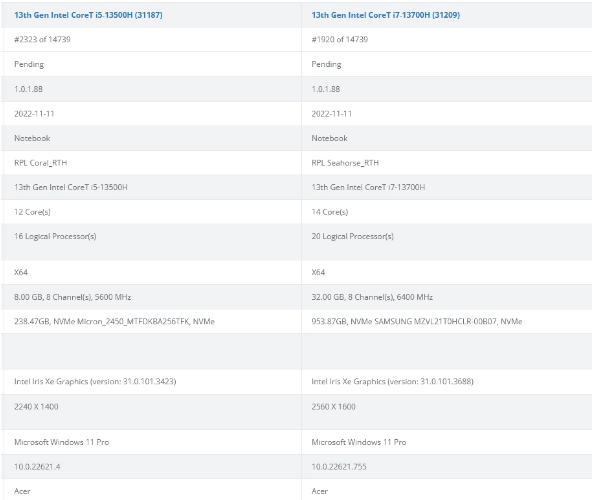Select Iris Xe Graphics version 31.0.101.3423
Image resolution: width=592 pixels, height=500 pixels.
pos(95,381)
